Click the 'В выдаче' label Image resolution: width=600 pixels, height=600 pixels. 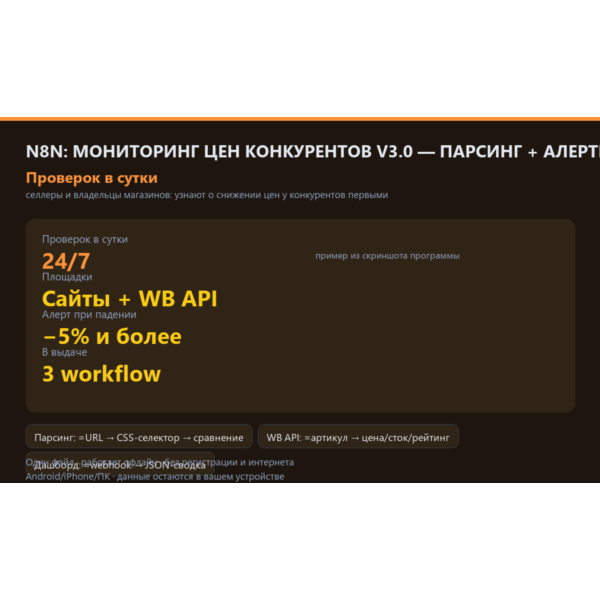tap(64, 352)
